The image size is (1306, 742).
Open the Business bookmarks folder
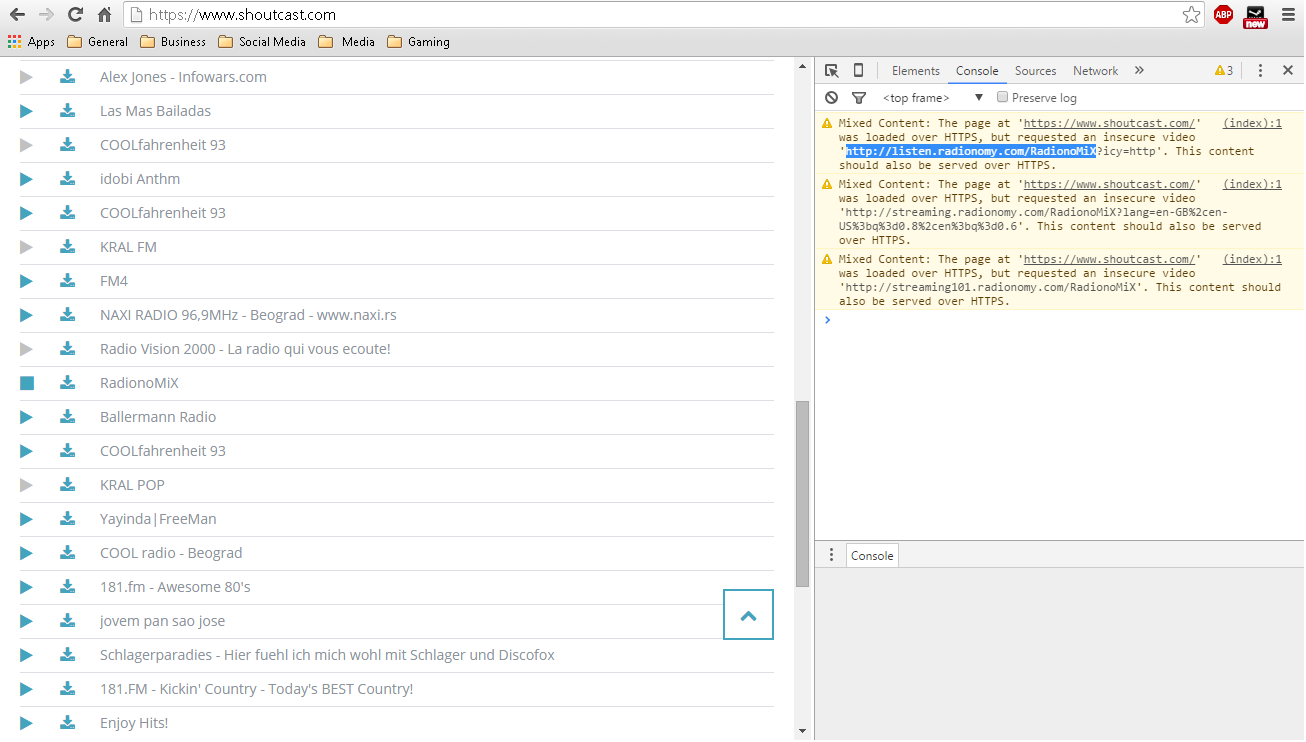tap(173, 42)
